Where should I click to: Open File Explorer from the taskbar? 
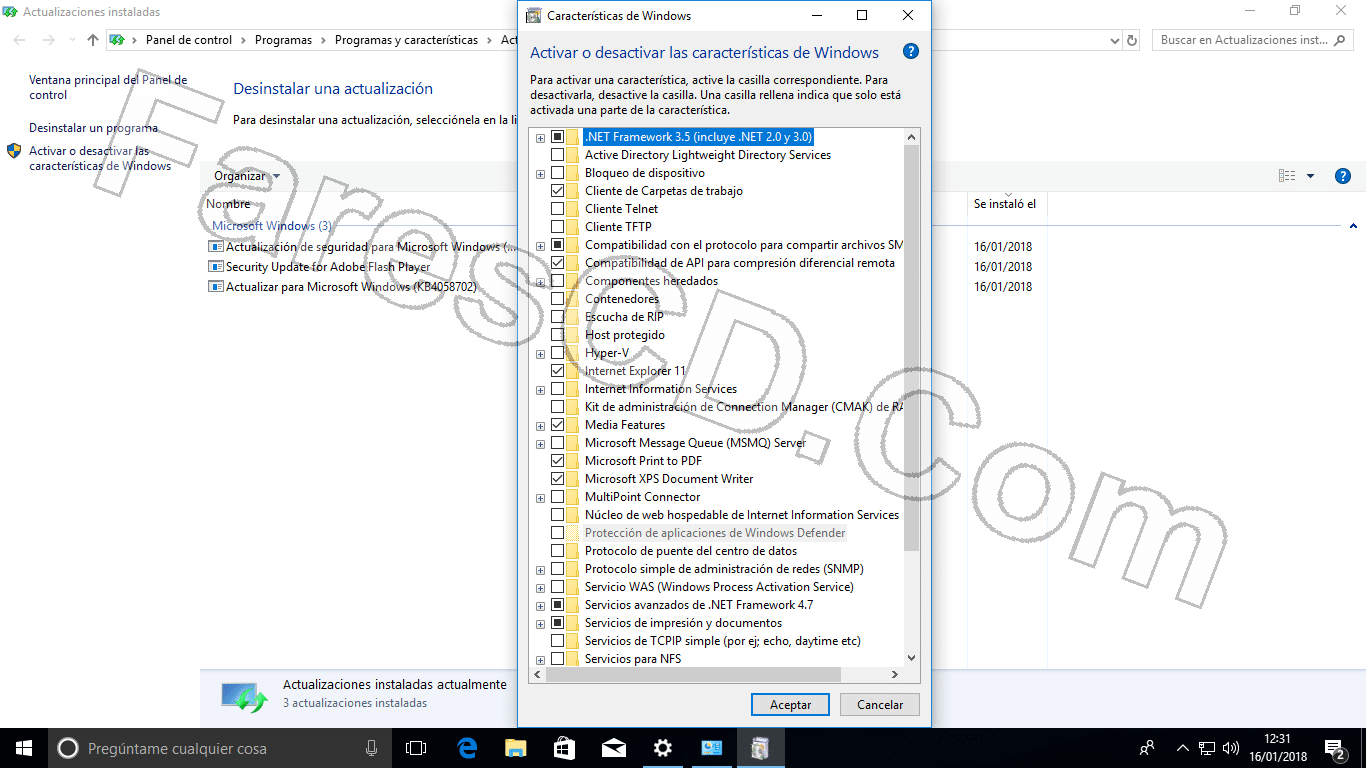click(516, 748)
